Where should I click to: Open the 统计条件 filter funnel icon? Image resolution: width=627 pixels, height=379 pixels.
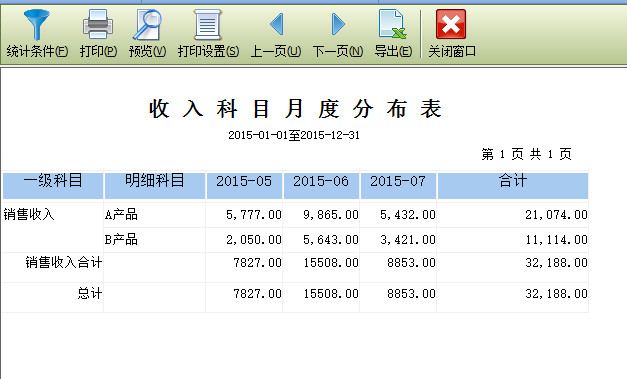[x=37, y=25]
